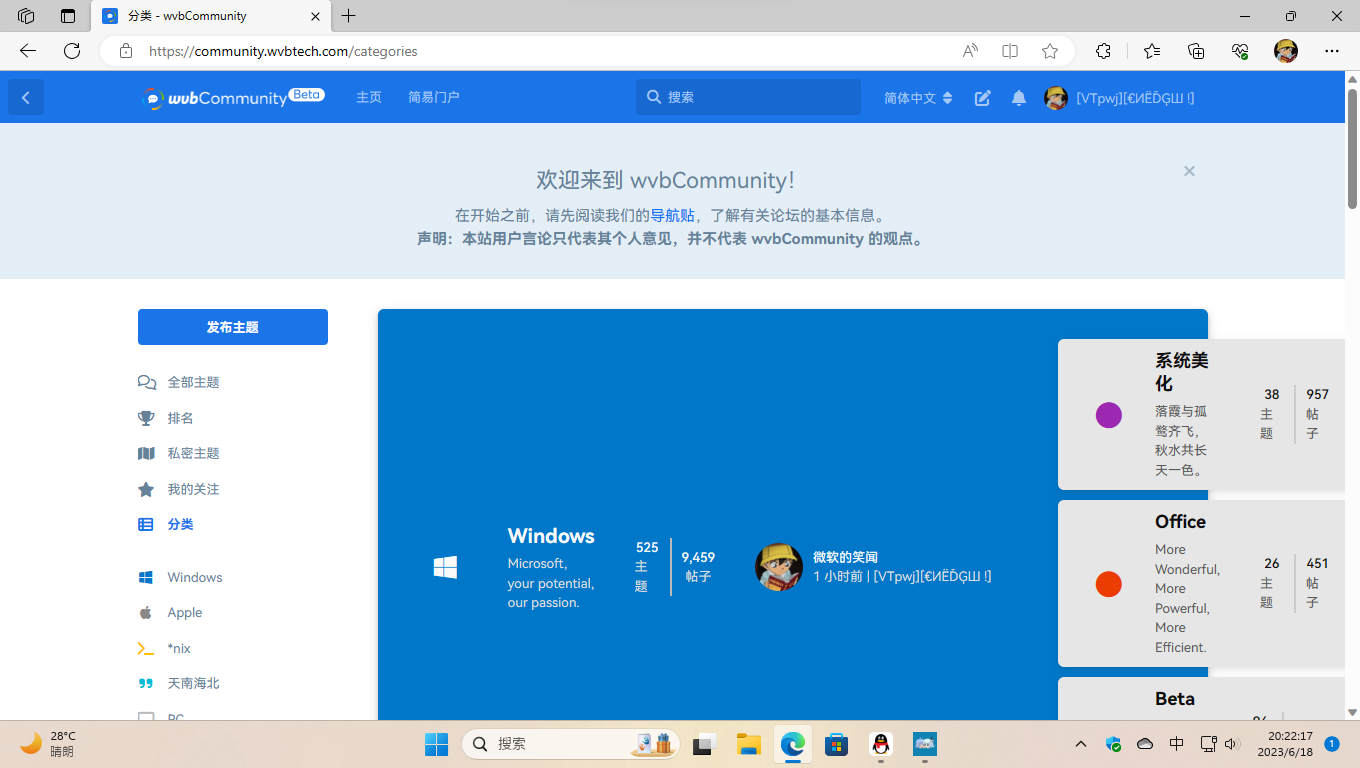Screen dimensions: 1360x768
Task: Open Edge split screen icon
Action: (1010, 51)
